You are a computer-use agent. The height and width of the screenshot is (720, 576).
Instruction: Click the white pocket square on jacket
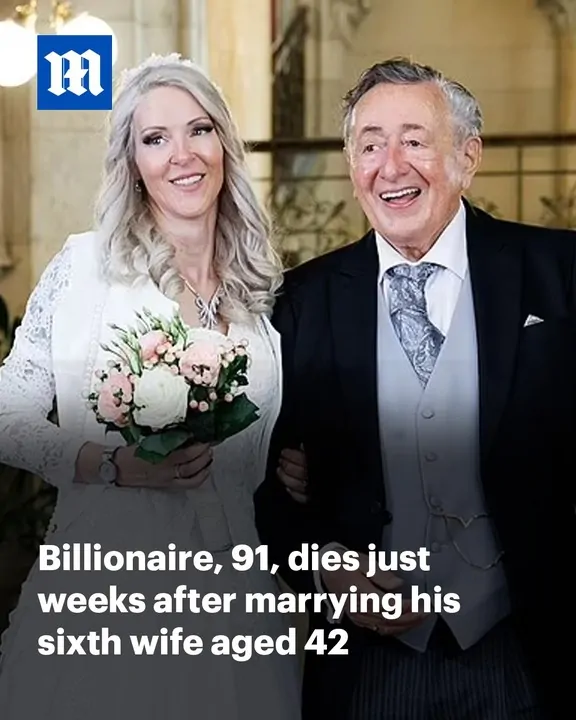pyautogui.click(x=533, y=320)
